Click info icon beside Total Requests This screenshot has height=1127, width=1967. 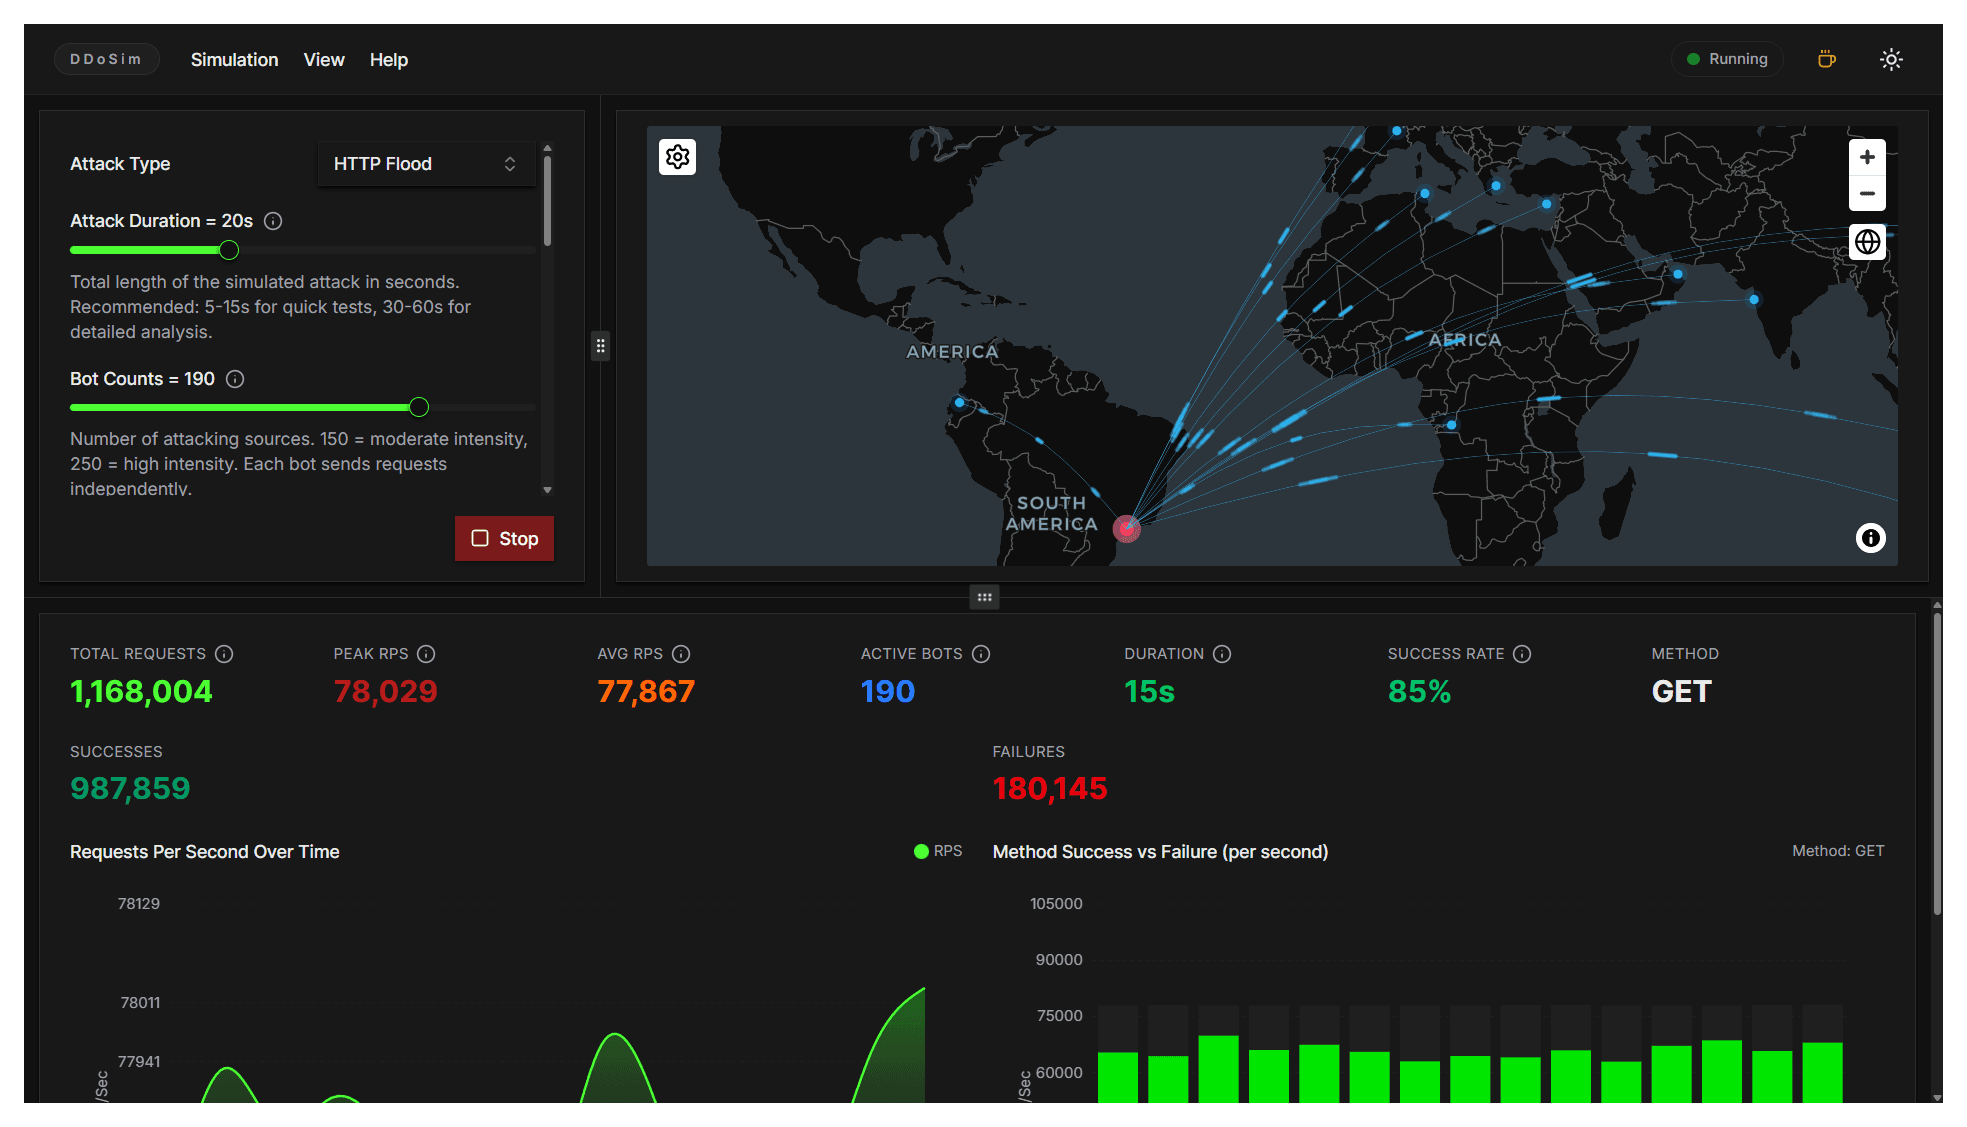224,654
